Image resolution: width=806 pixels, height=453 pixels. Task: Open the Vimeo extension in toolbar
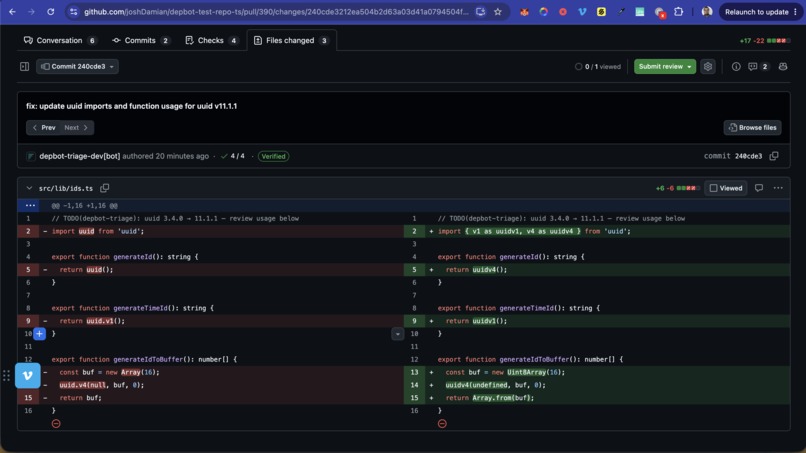582,12
